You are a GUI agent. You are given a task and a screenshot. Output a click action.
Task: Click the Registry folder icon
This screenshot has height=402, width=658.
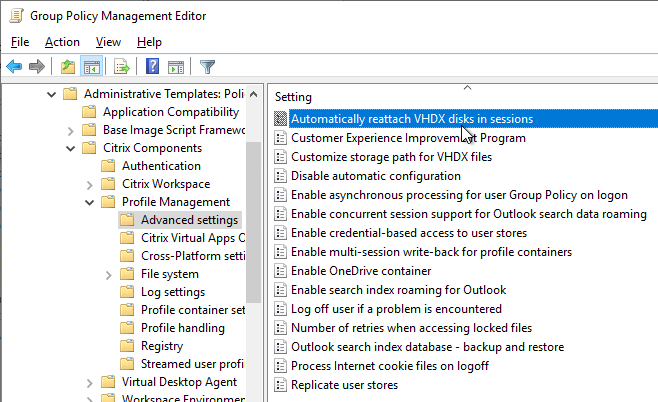click(x=127, y=345)
